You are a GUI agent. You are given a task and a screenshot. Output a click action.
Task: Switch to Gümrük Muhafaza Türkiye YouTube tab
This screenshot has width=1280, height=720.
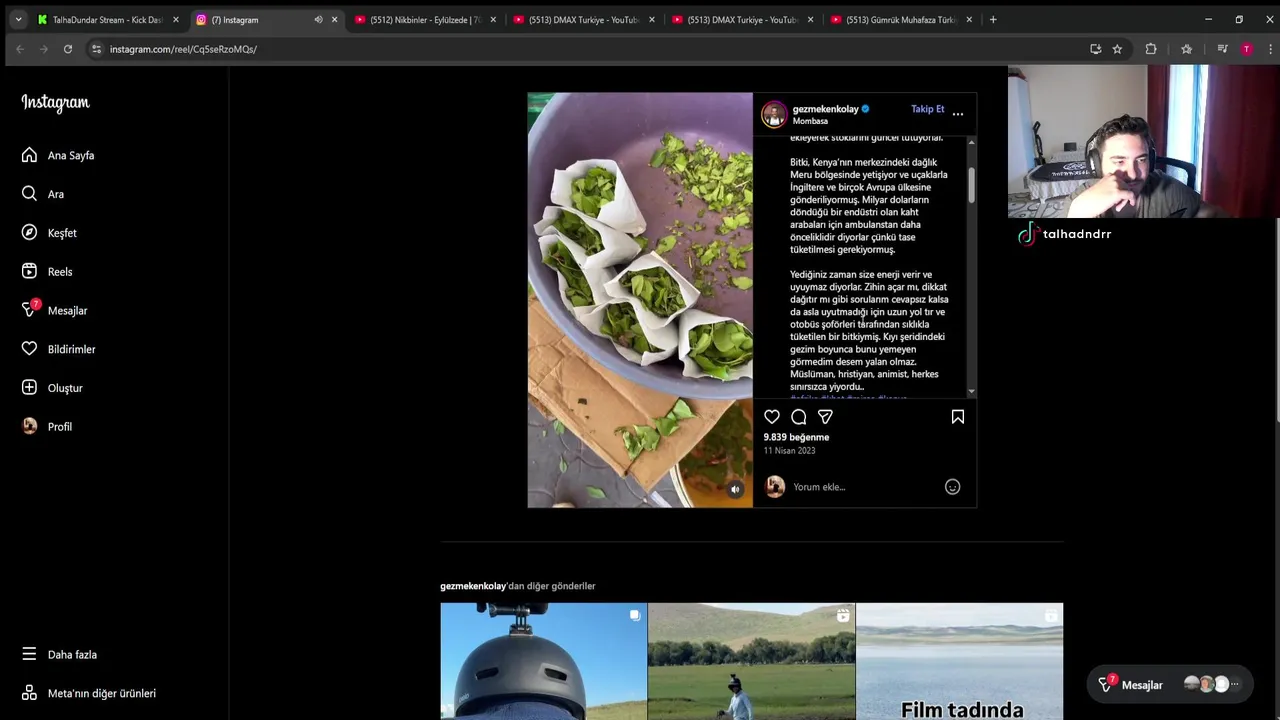pyautogui.click(x=901, y=20)
